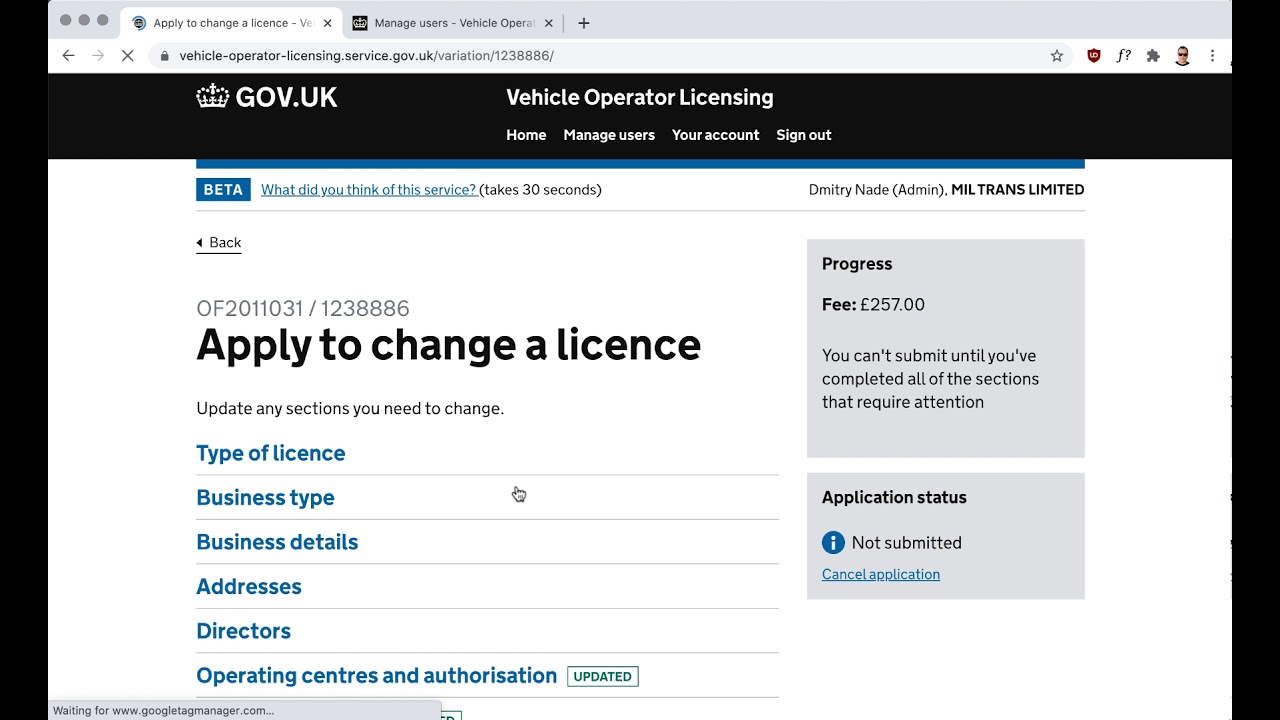Open the Directors section
Viewport: 1280px width, 720px height.
(x=243, y=631)
